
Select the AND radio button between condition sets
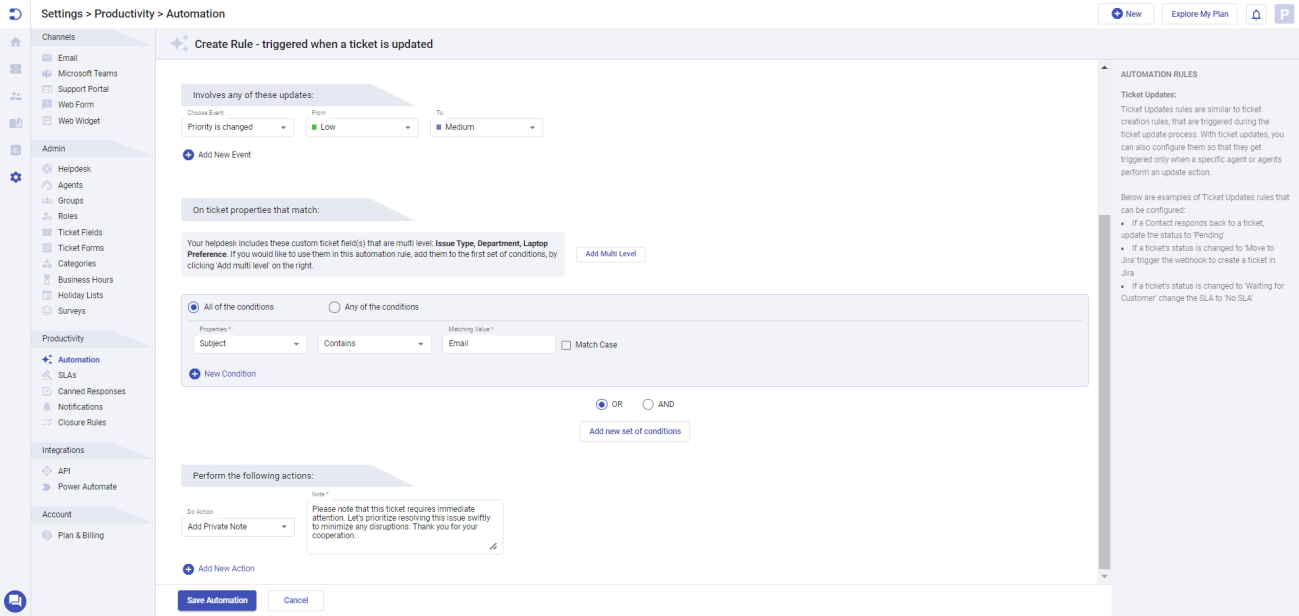pos(649,404)
